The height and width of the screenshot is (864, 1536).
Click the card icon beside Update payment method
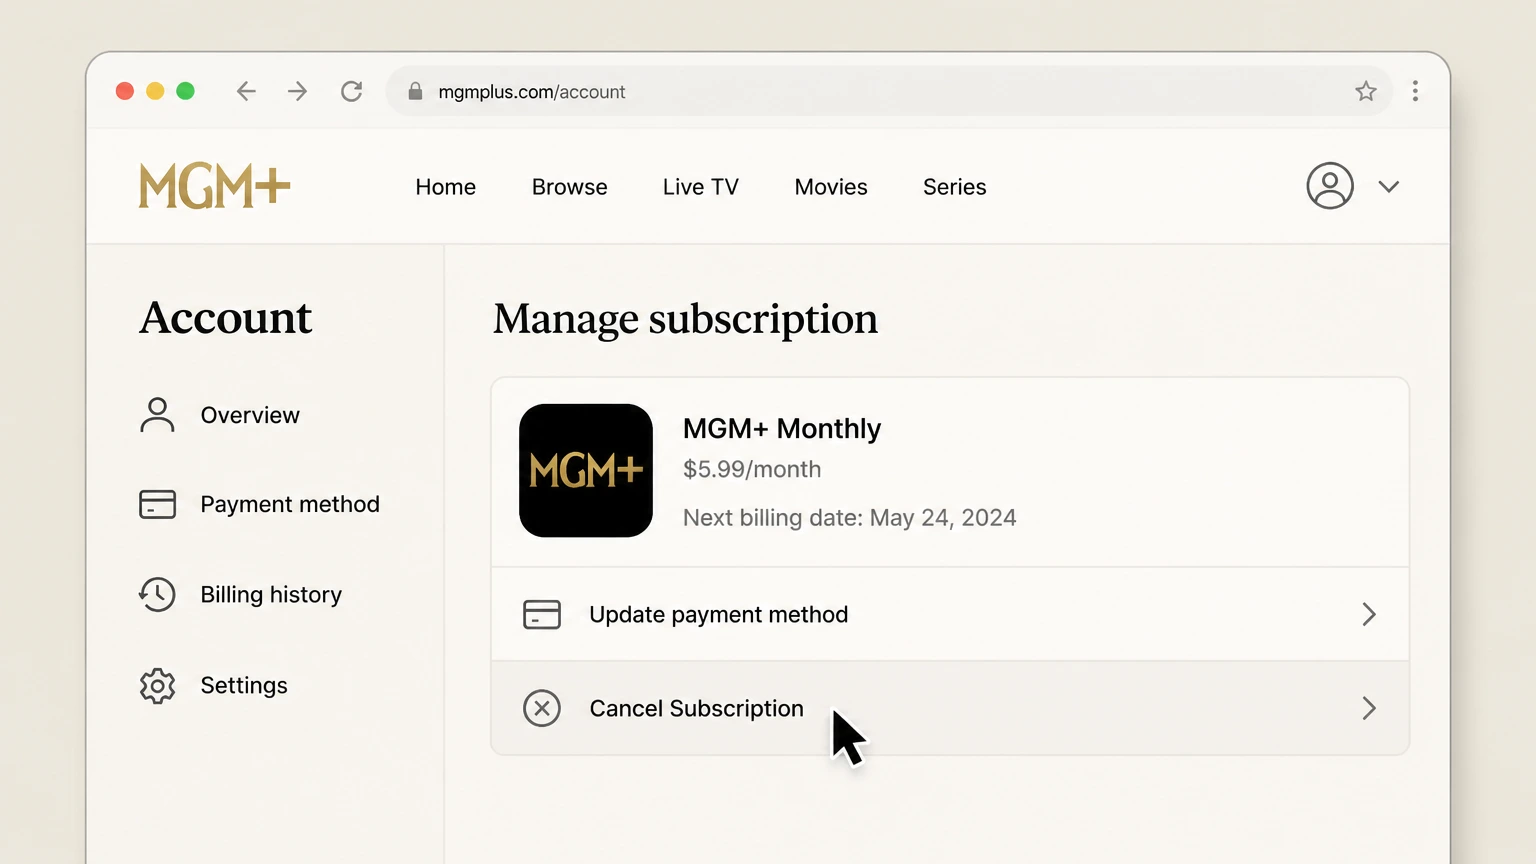(x=542, y=614)
